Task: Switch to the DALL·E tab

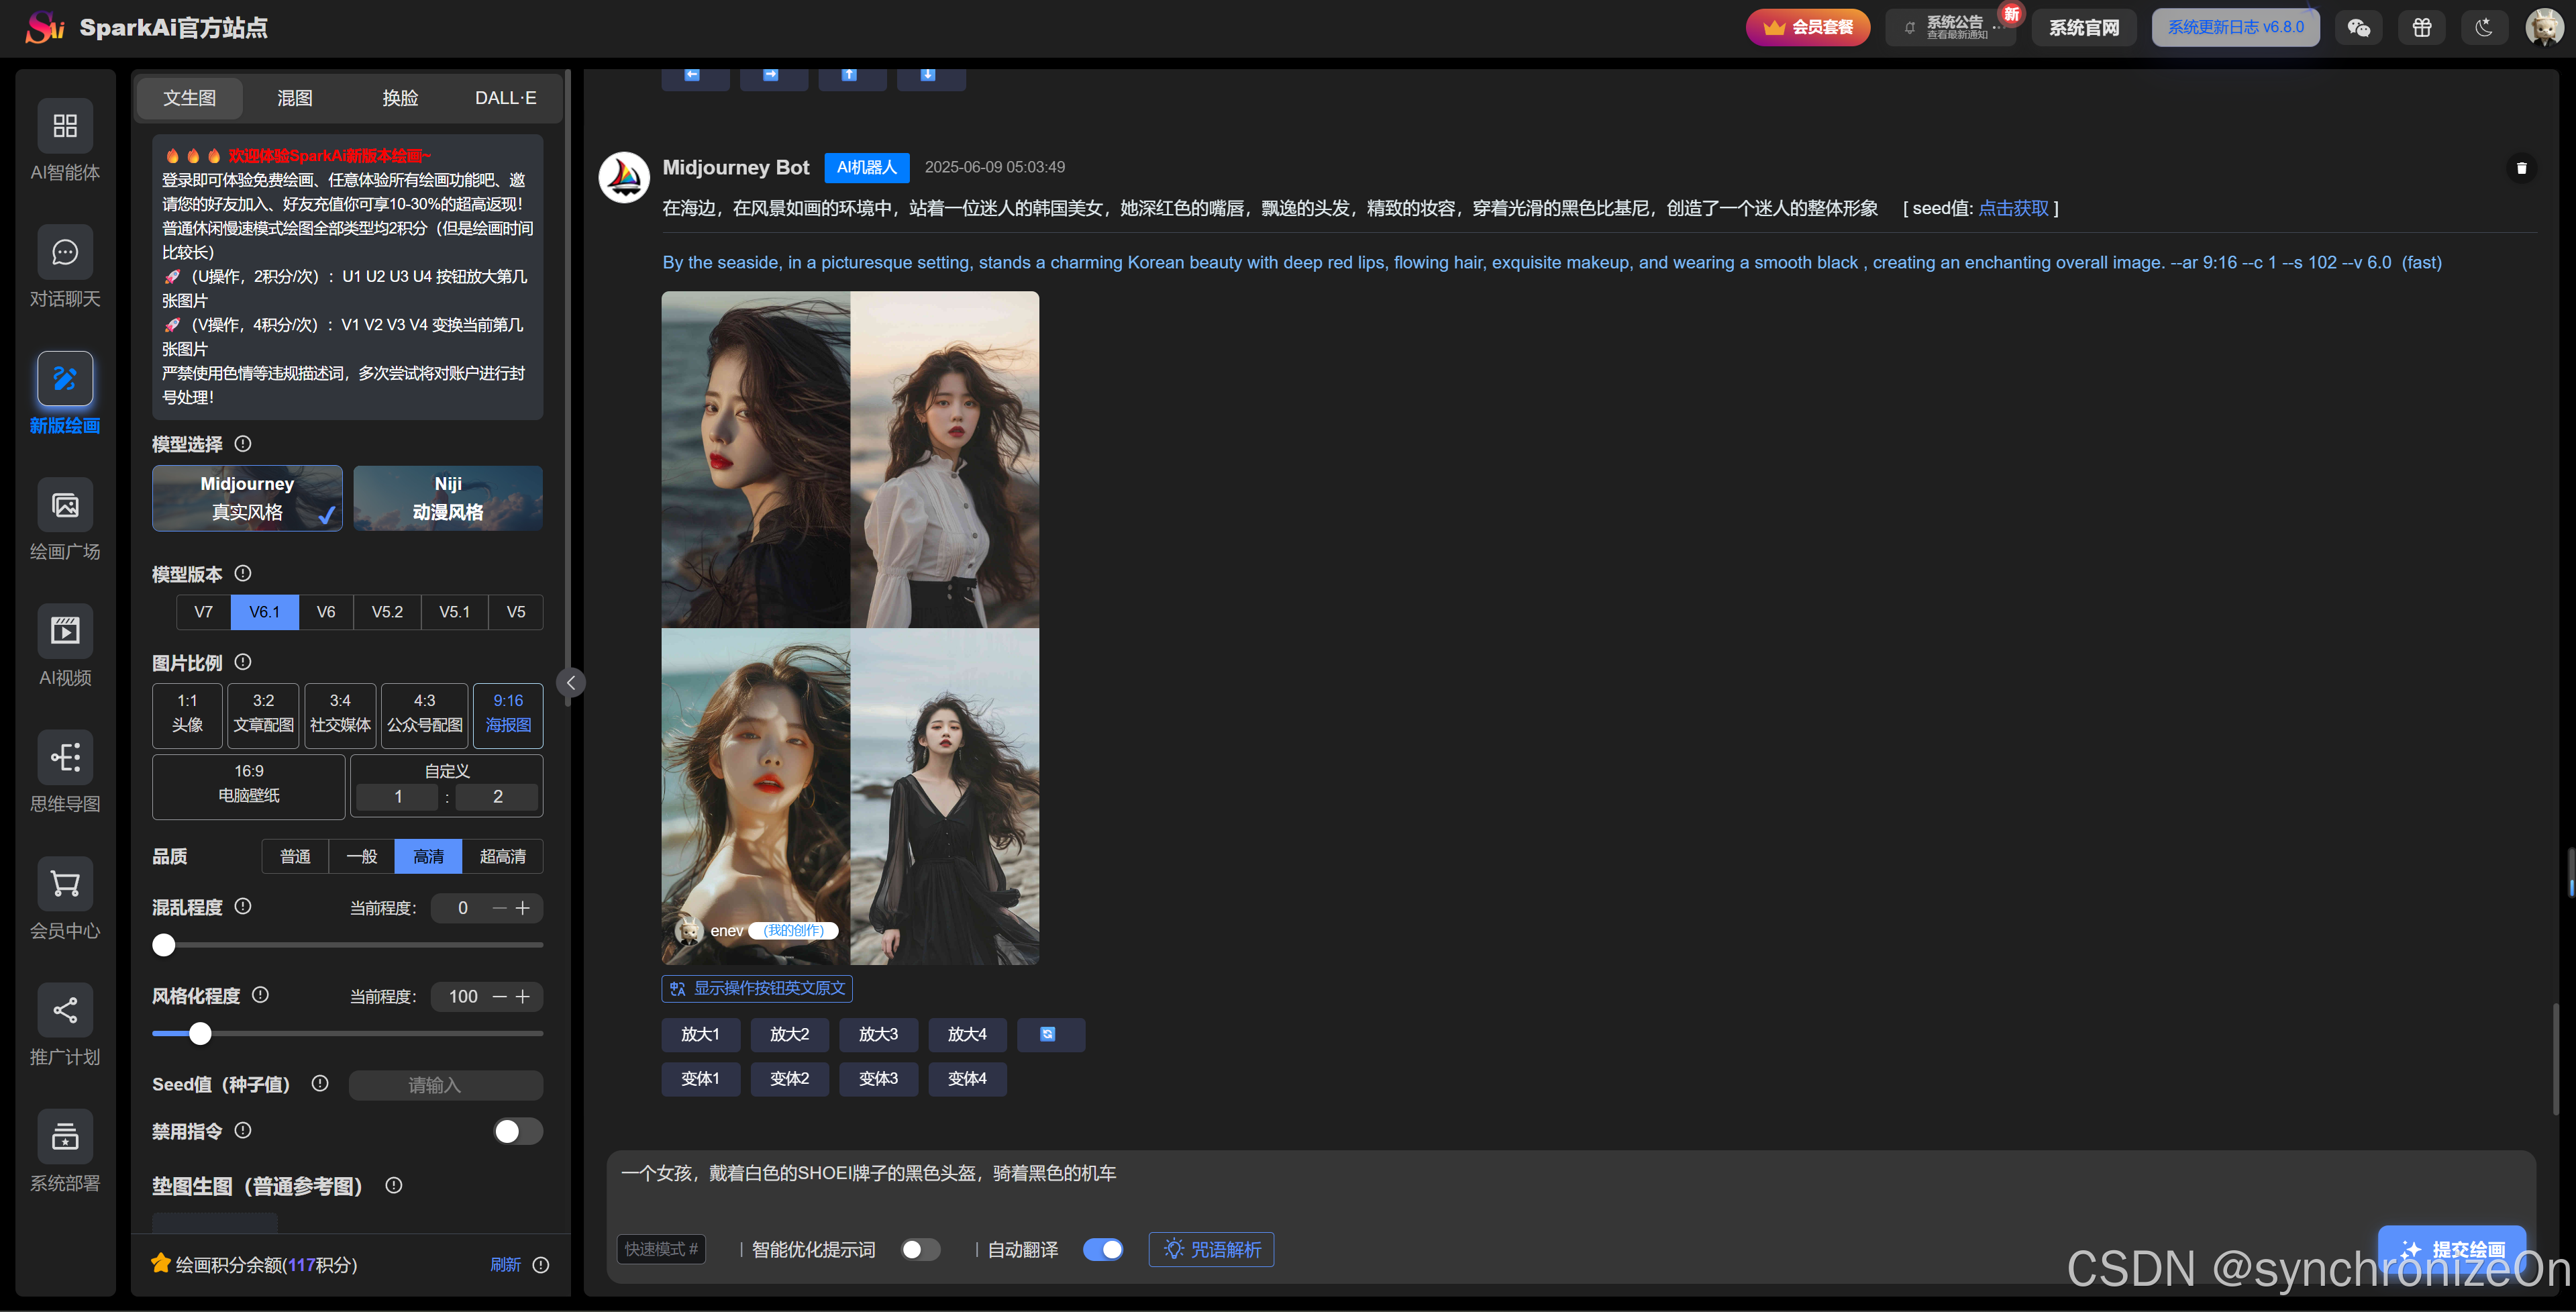Action: (x=505, y=98)
